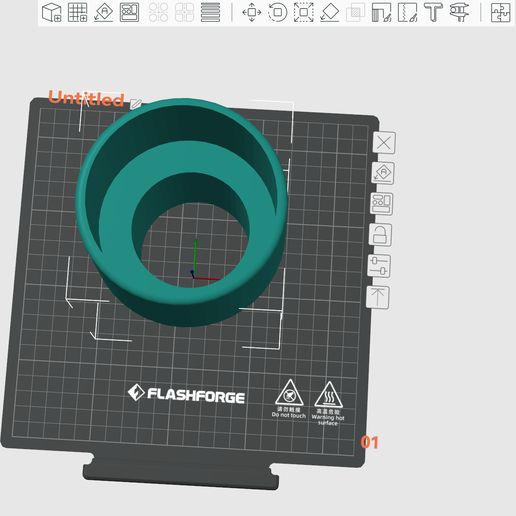Image resolution: width=516 pixels, height=516 pixels.
Task: Select the Move tool
Action: coord(252,12)
